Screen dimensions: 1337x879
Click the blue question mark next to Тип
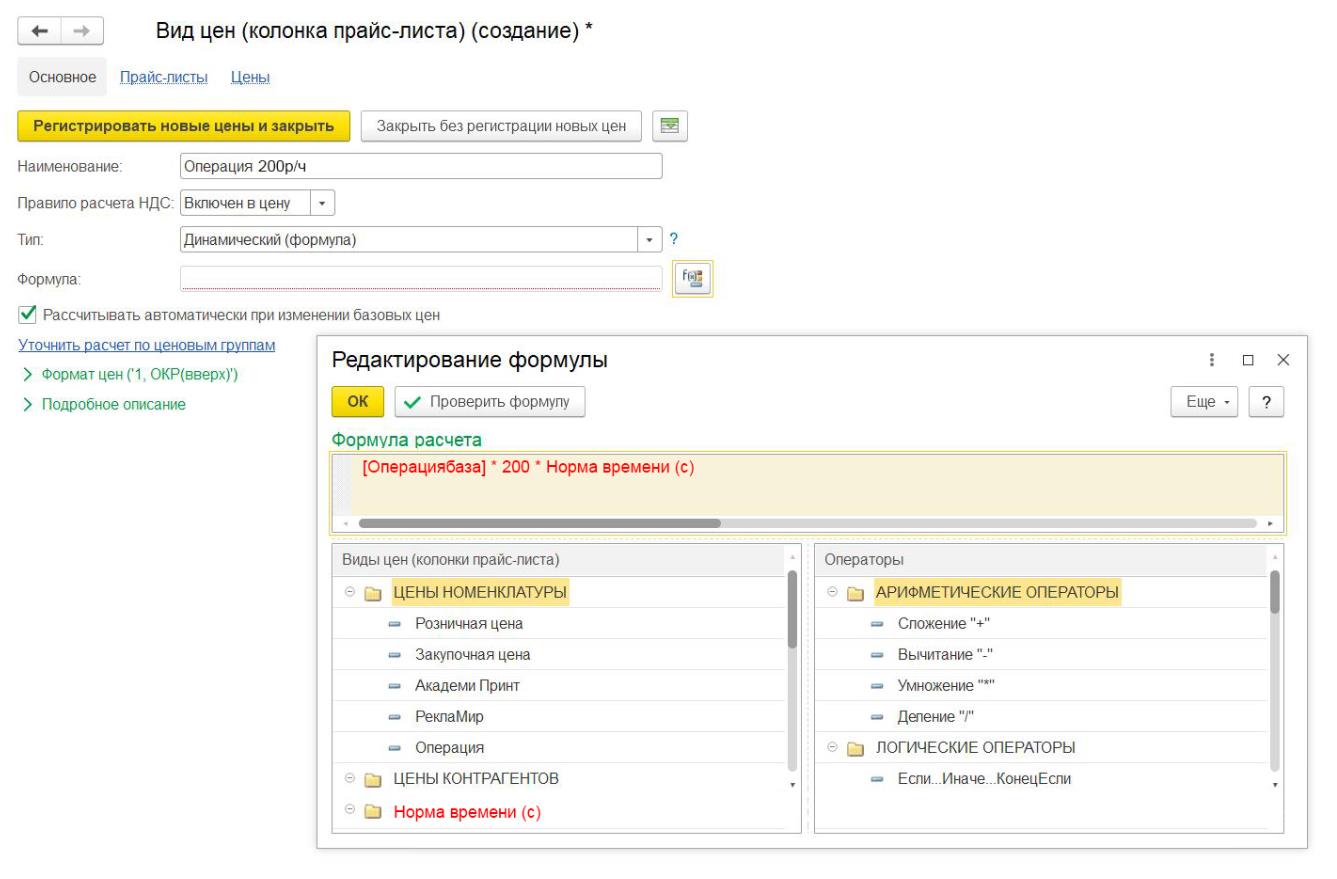[x=674, y=239]
